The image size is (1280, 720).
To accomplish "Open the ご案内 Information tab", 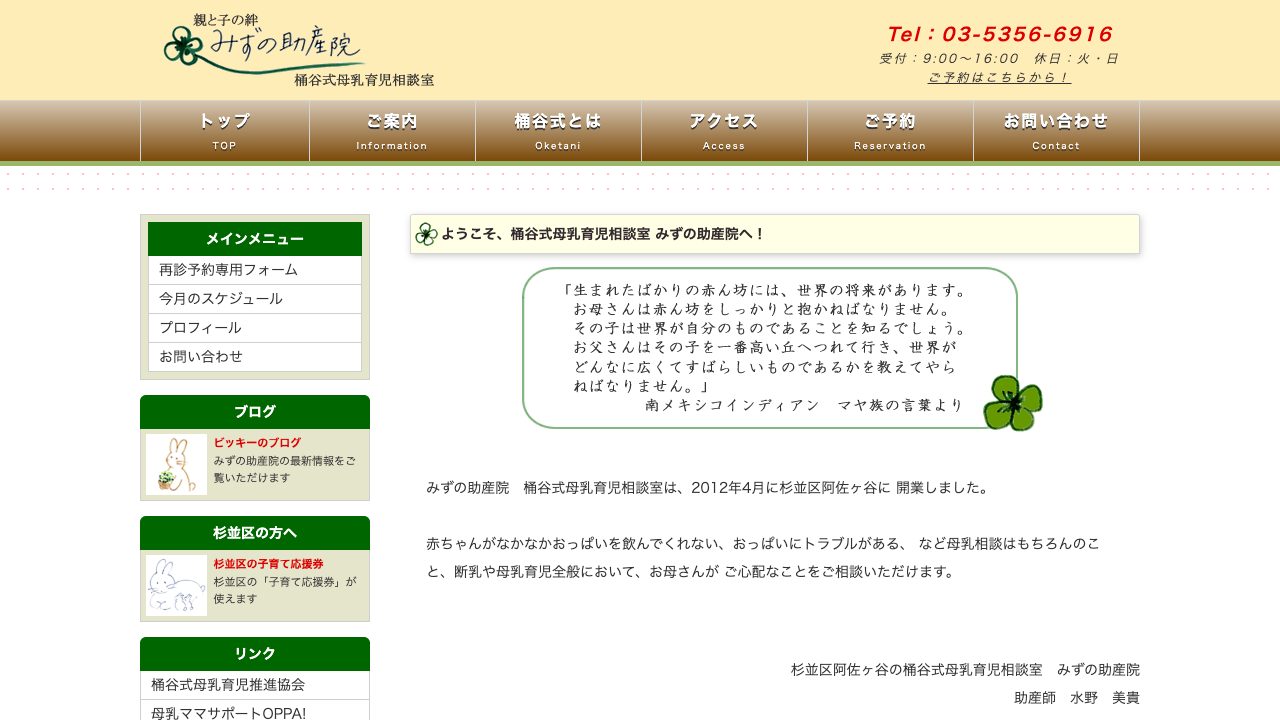I will pyautogui.click(x=390, y=130).
